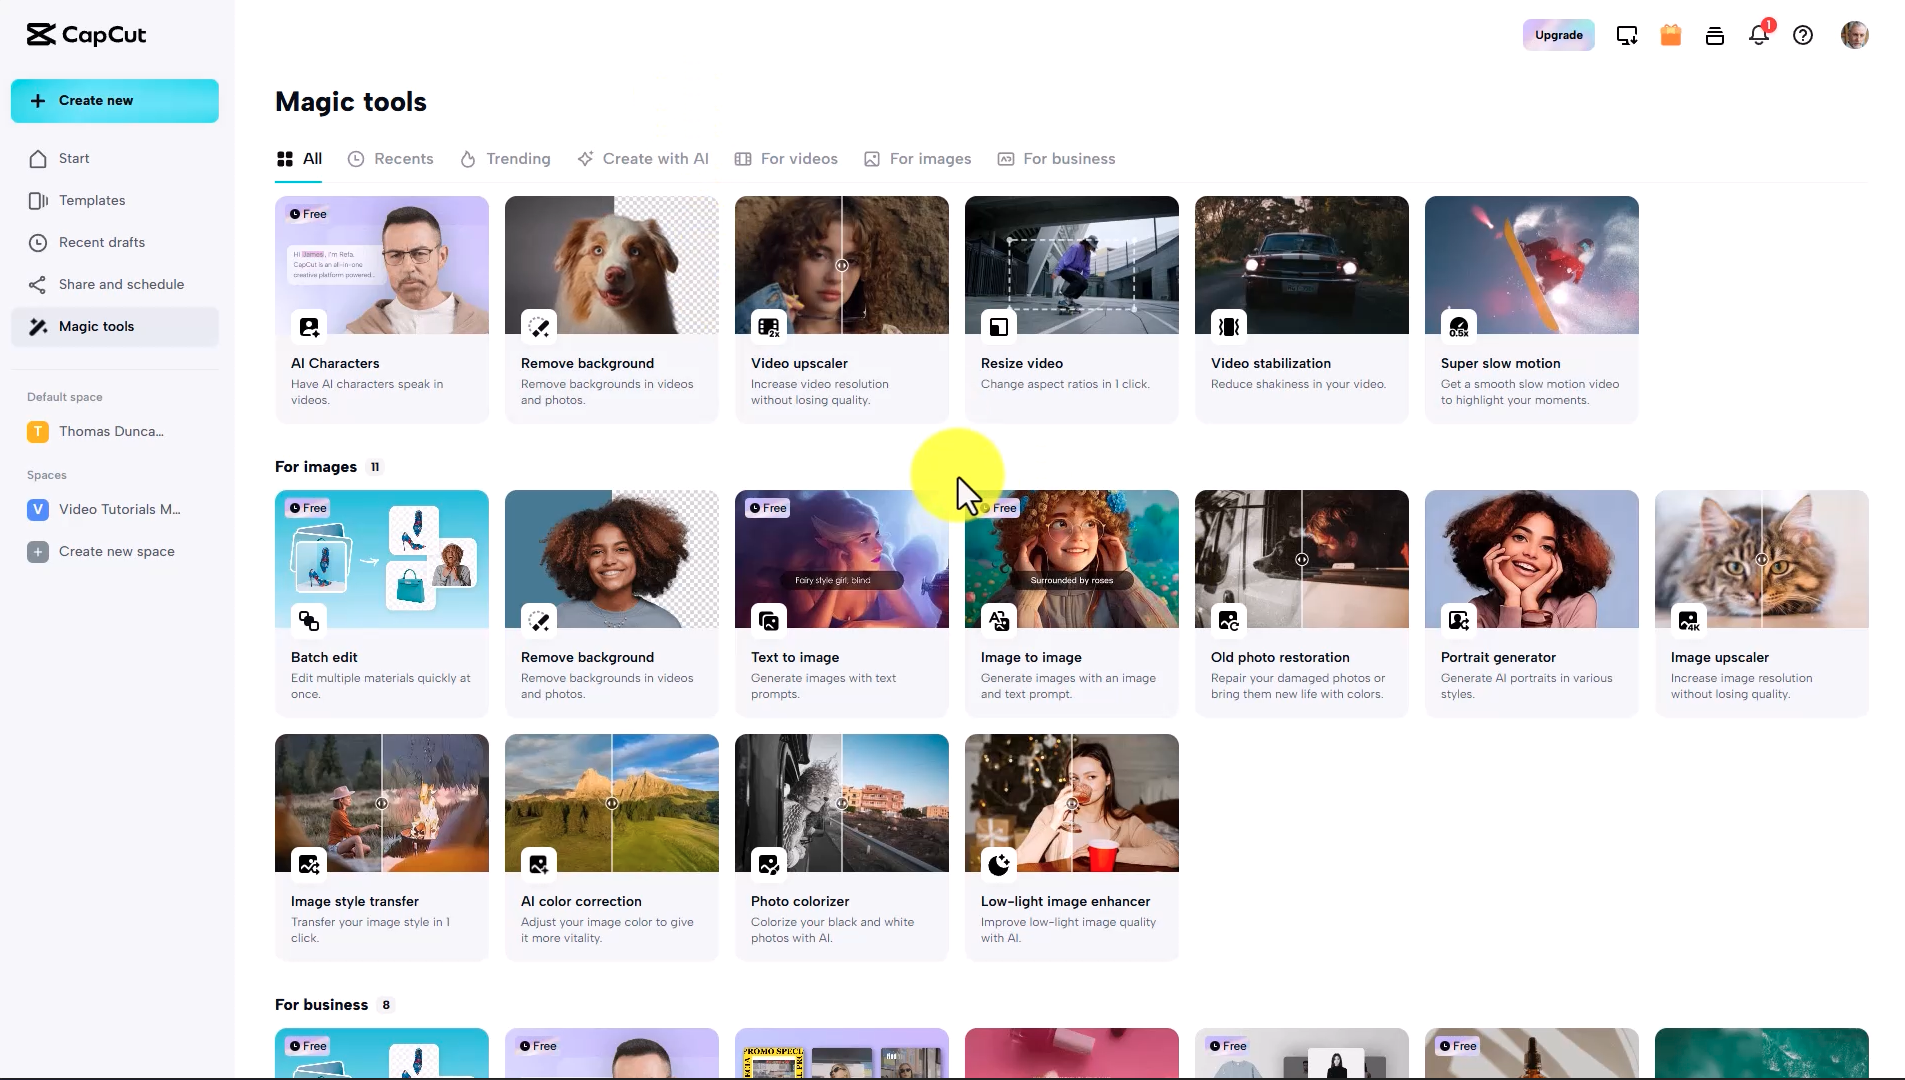Click the Video stabilization icon
1905x1080 pixels.
[1229, 327]
